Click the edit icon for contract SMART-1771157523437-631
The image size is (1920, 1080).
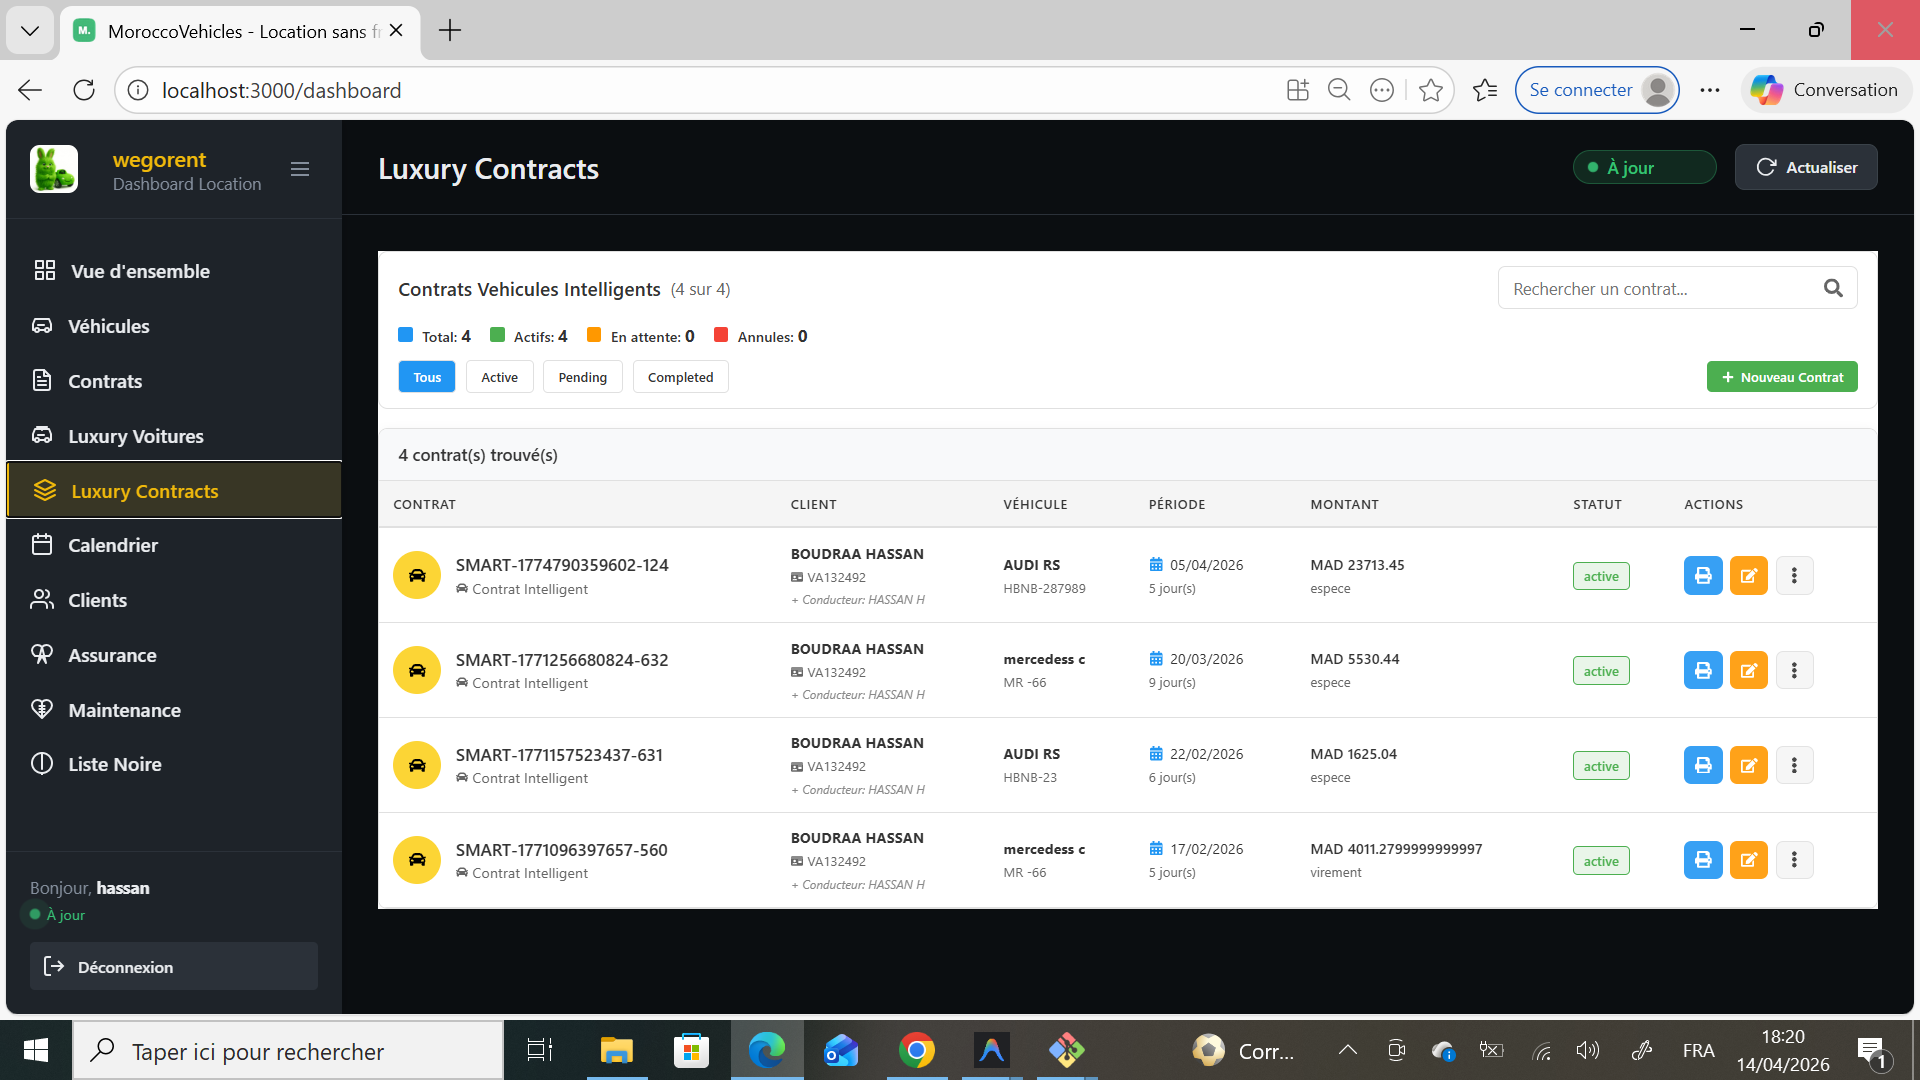(x=1748, y=766)
